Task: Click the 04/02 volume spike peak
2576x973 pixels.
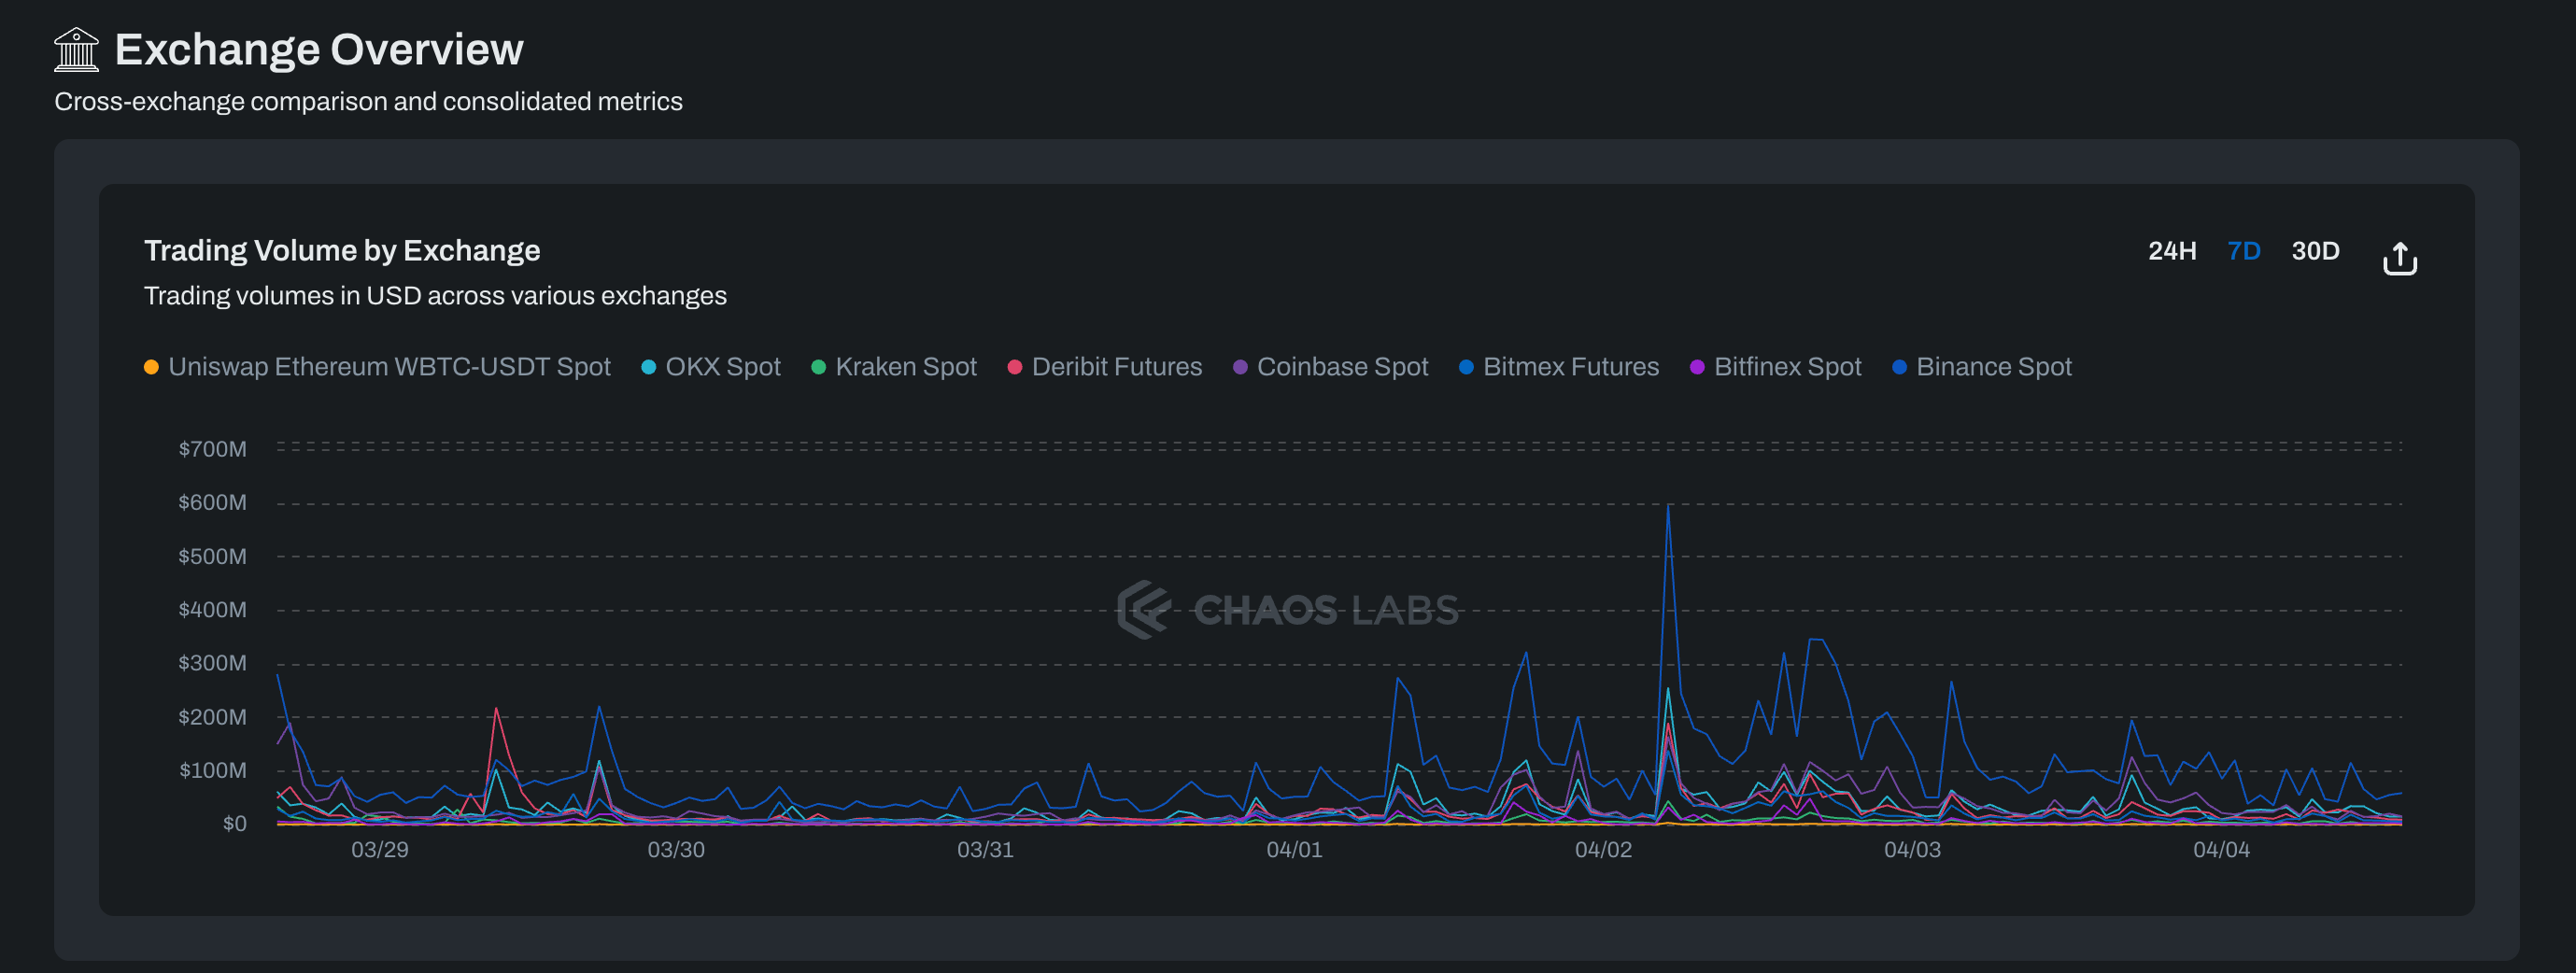Action: coord(1667,505)
